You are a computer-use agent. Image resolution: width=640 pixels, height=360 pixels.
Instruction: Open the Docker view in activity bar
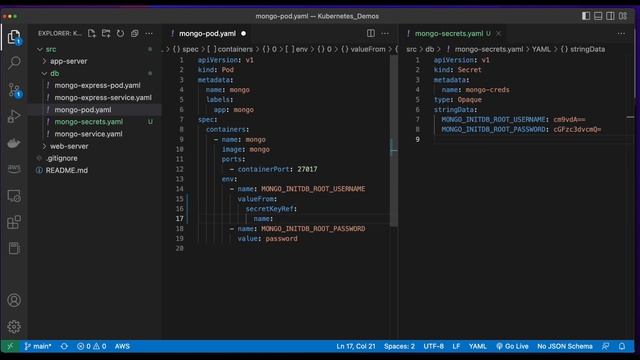click(x=14, y=143)
